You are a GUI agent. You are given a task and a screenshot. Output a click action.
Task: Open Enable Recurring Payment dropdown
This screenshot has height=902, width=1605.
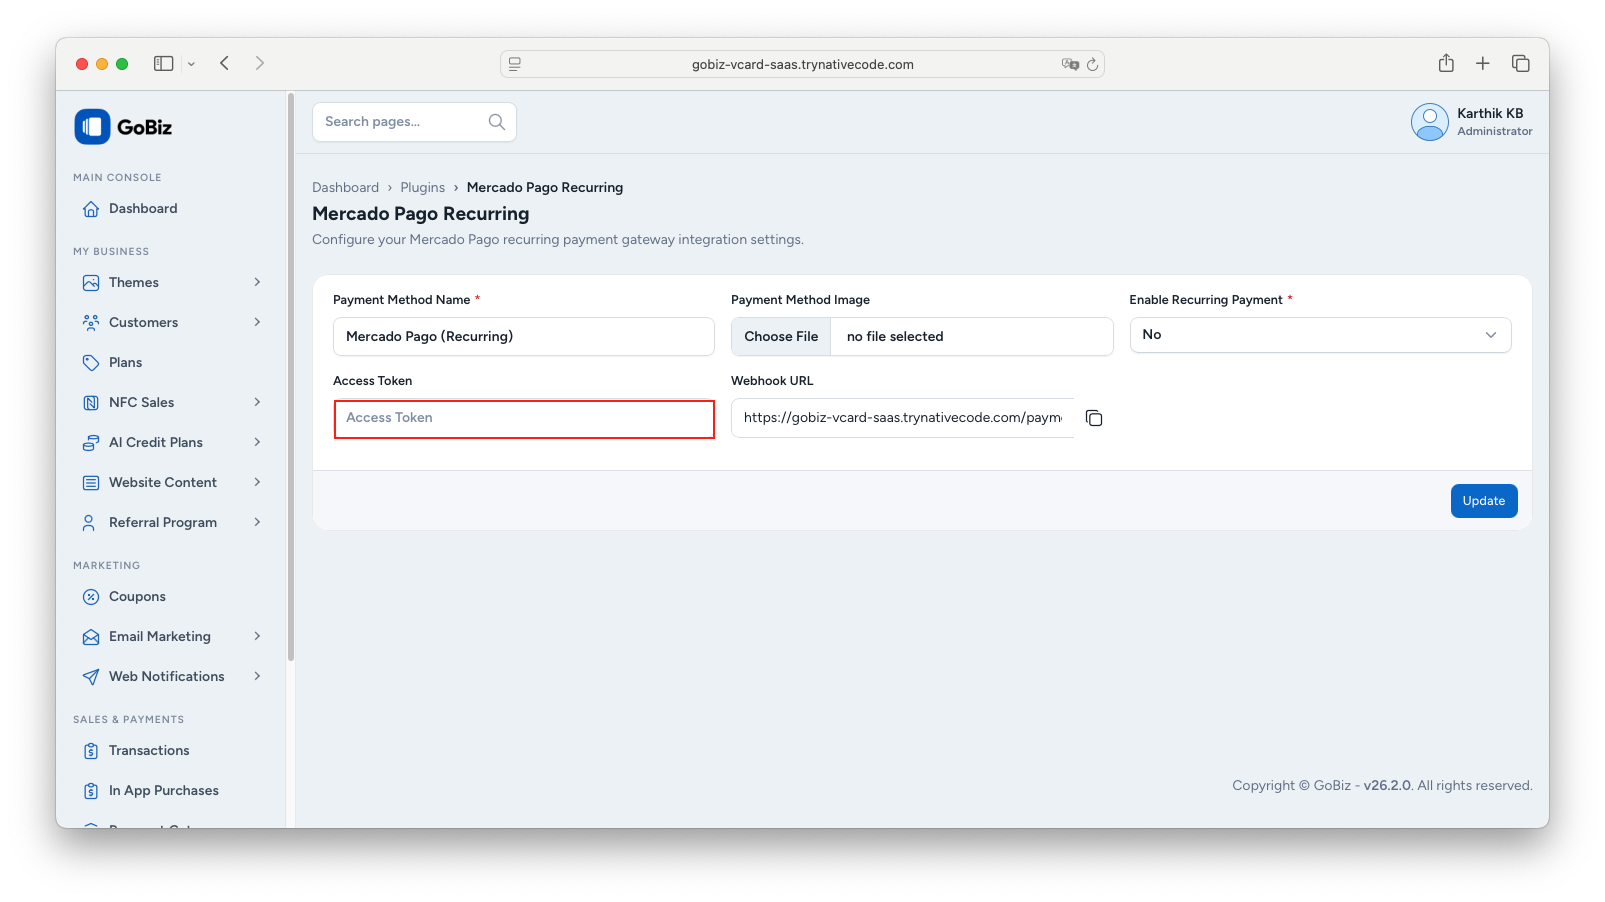[x=1320, y=335]
